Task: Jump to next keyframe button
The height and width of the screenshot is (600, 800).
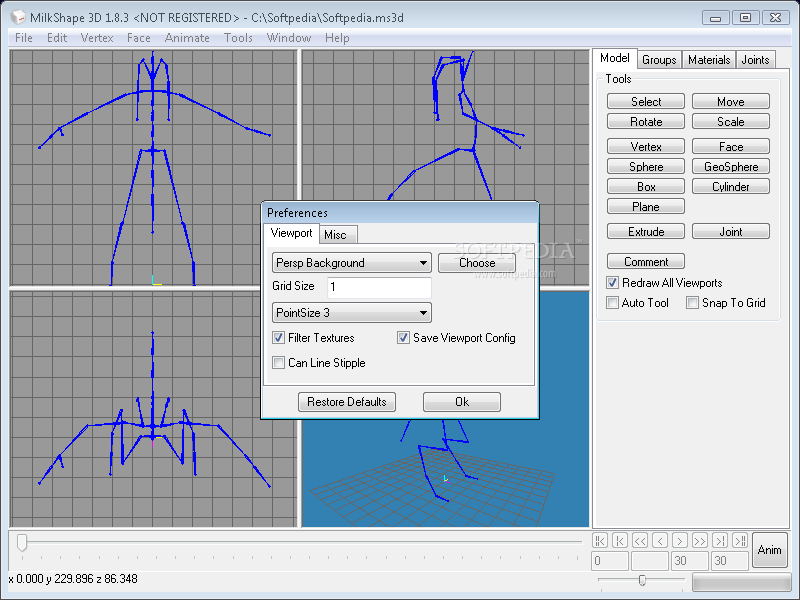Action: click(720, 540)
